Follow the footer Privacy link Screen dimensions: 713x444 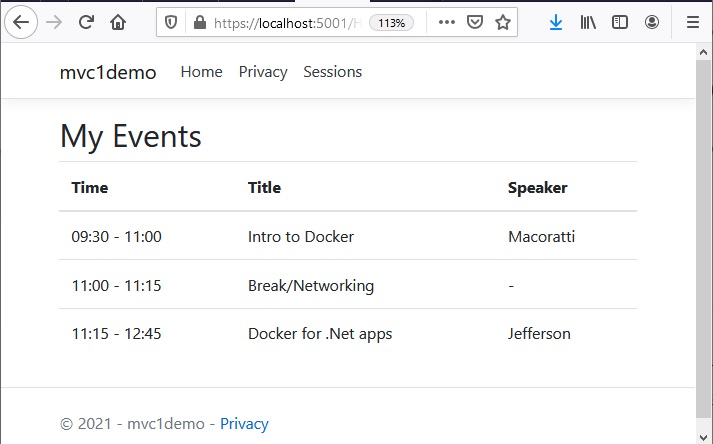coord(244,424)
